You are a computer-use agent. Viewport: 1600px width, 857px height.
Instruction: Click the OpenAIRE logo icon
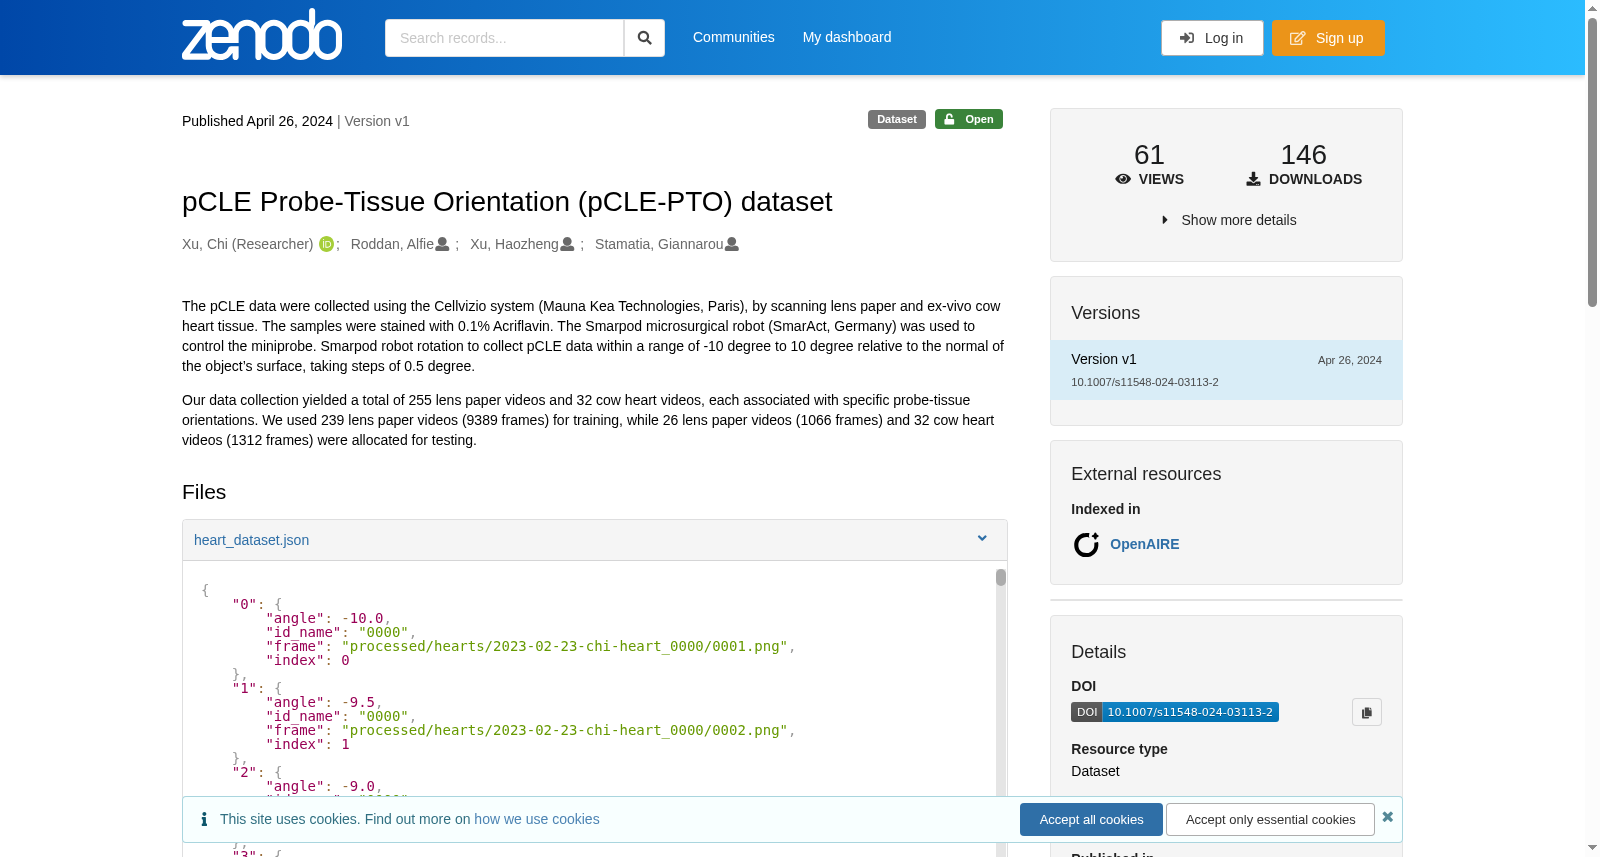(x=1086, y=544)
